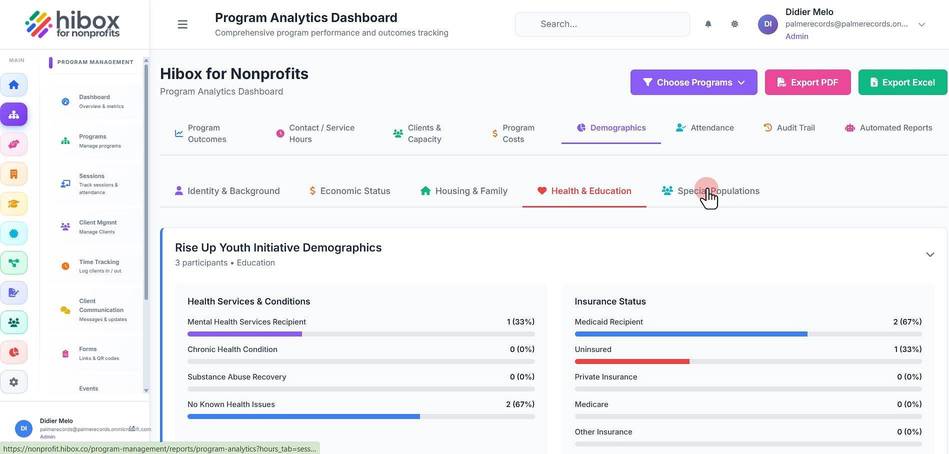Collapse the Rise Up Youth Initiative panel
Image resolution: width=949 pixels, height=454 pixels.
[930, 255]
